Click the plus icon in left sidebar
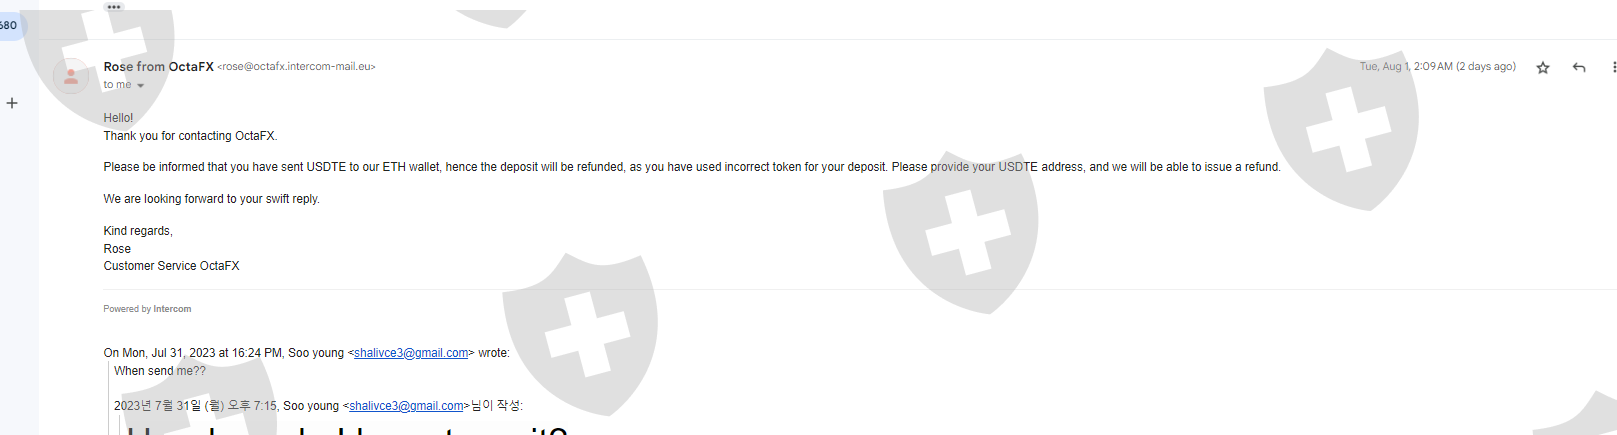 [x=12, y=103]
